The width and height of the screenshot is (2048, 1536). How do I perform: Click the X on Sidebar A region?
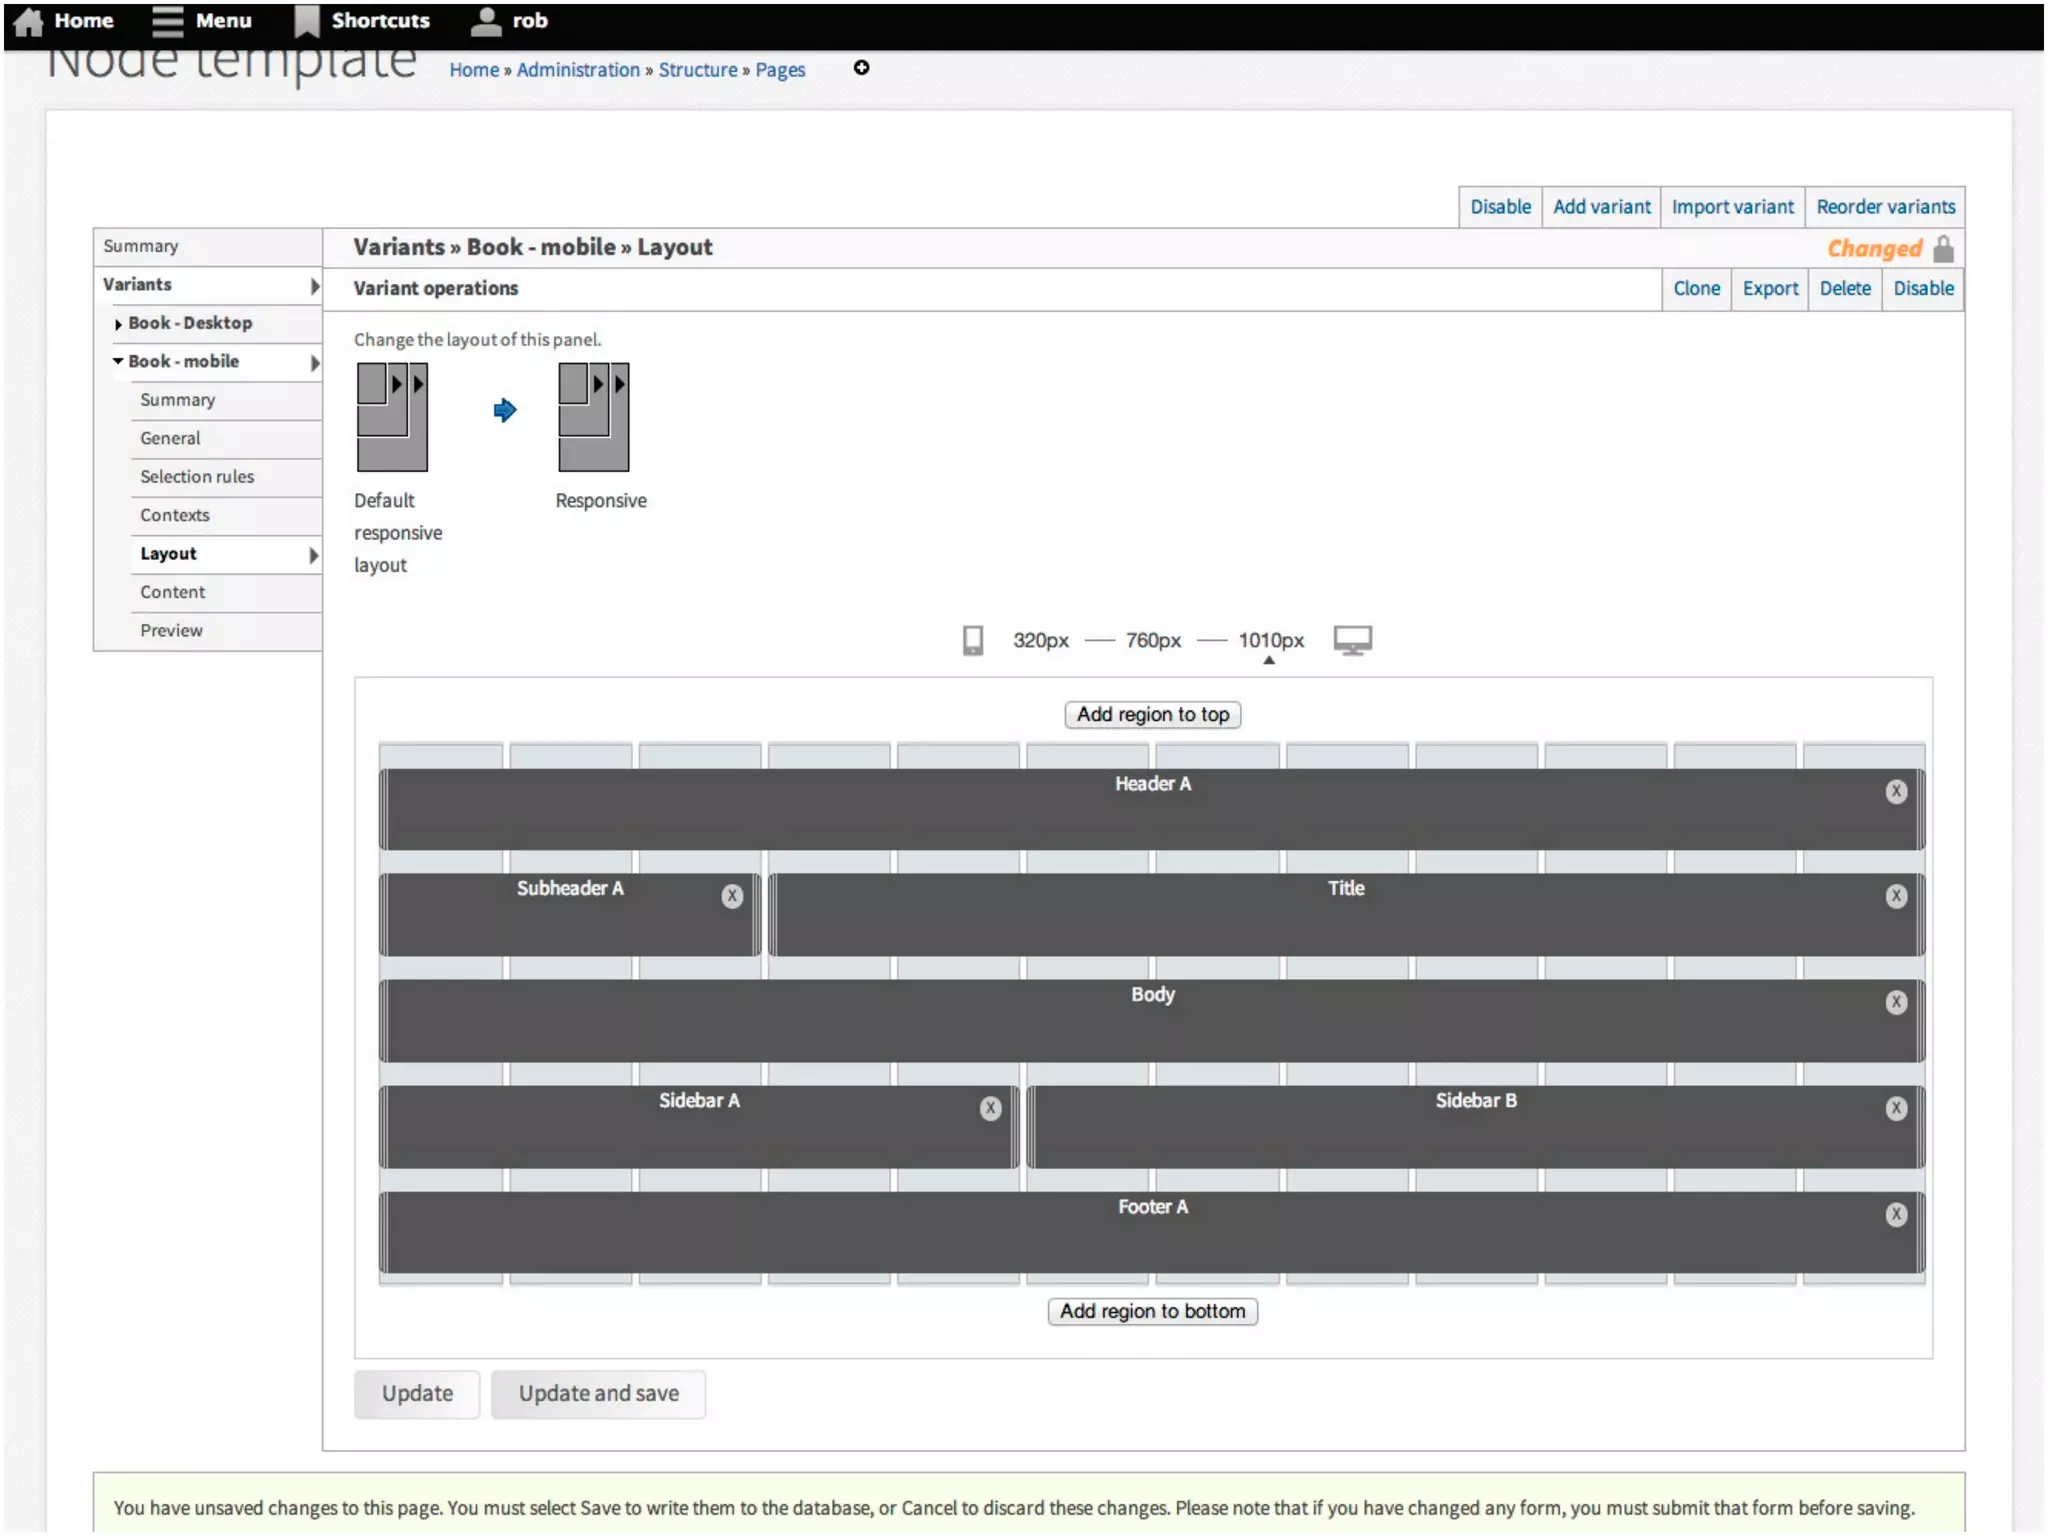(x=990, y=1108)
